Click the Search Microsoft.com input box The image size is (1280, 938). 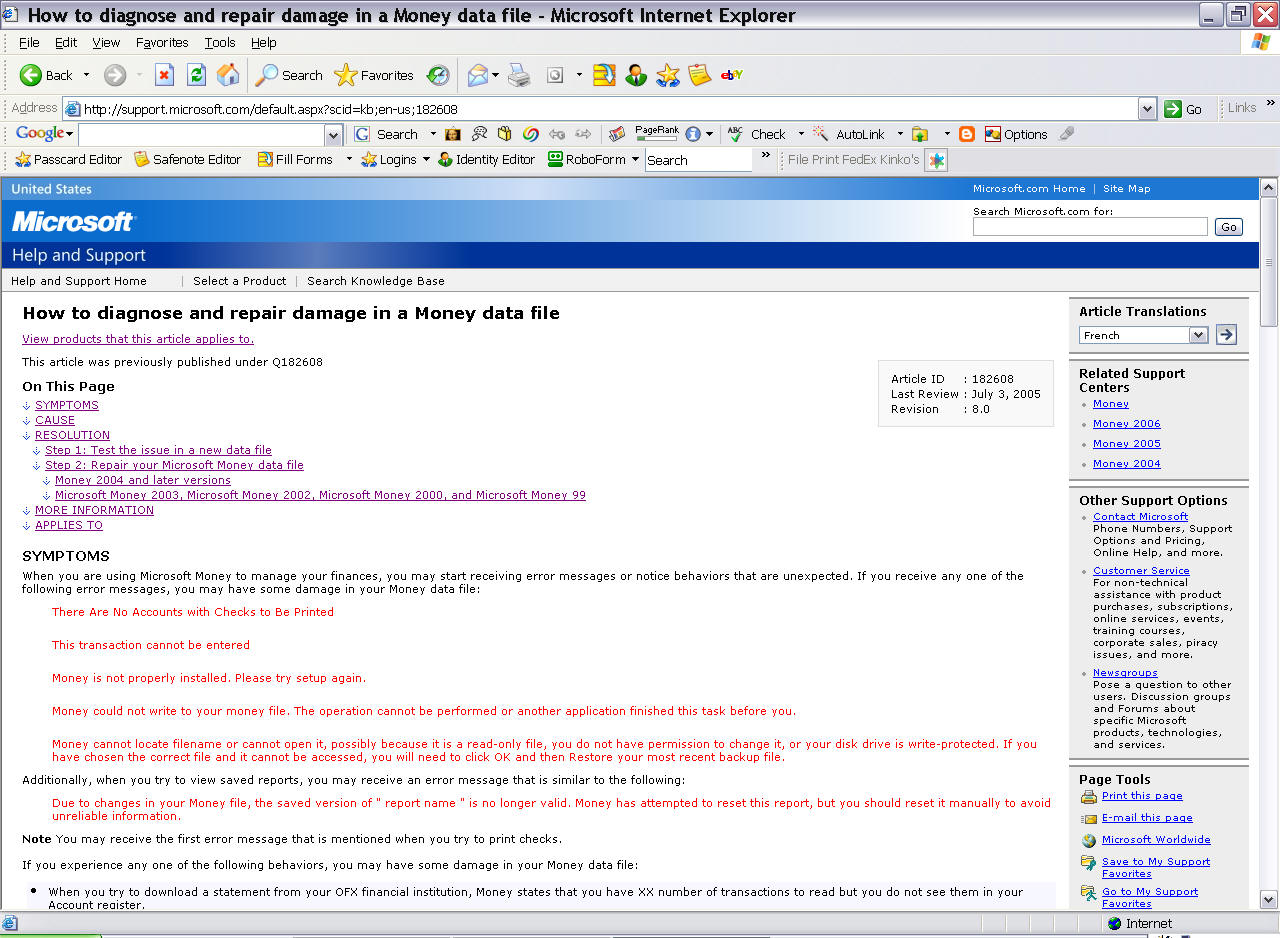point(1090,227)
